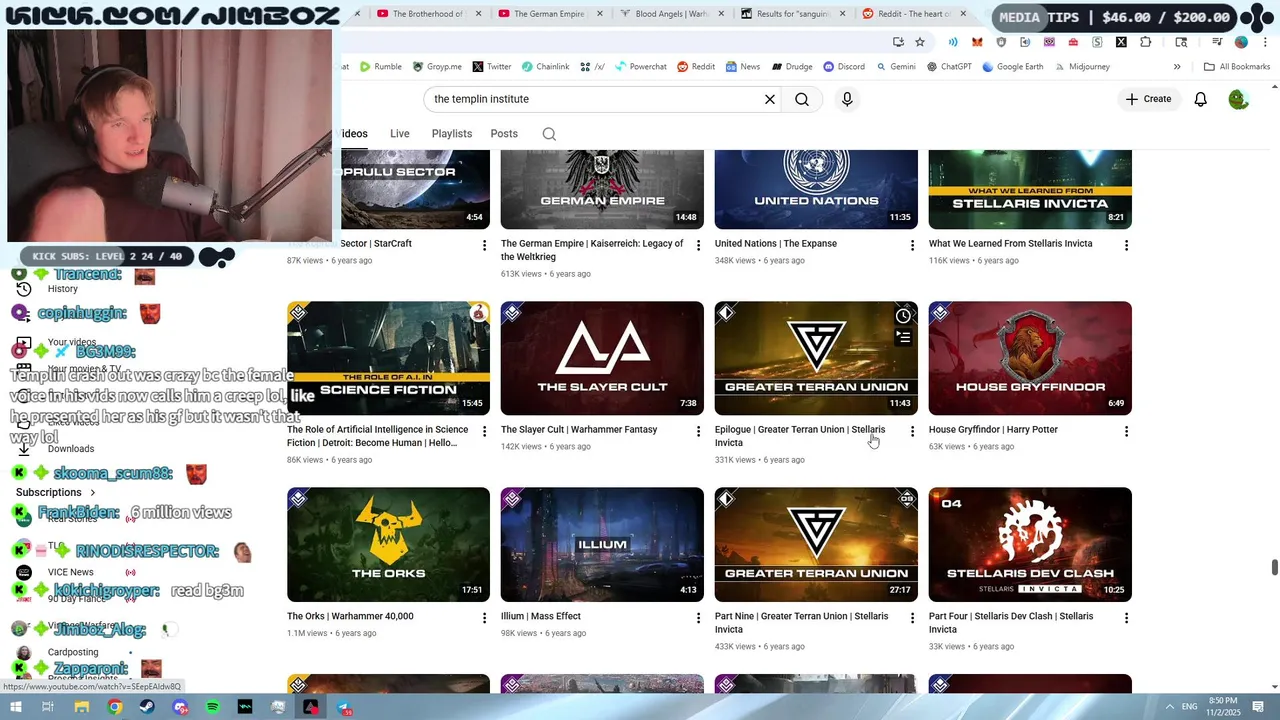1280x720 pixels.
Task: Clear the search box with X
Action: pyautogui.click(x=770, y=99)
